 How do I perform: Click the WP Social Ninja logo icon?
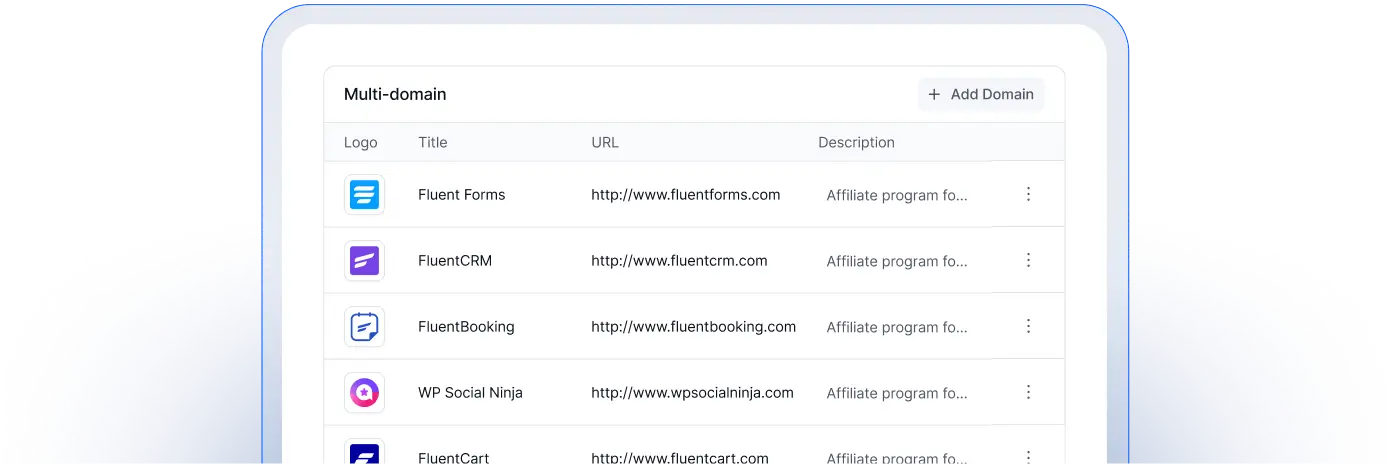pos(364,392)
